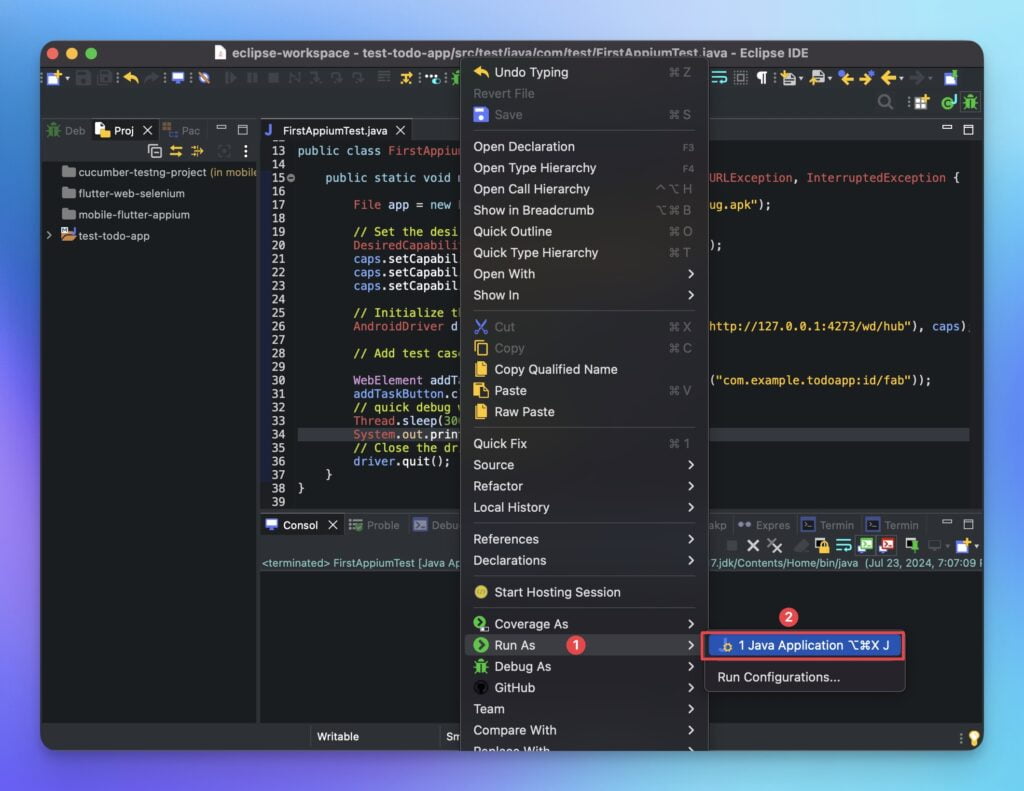Choose Undo Typing from context menu
The image size is (1024, 791).
tap(583, 73)
